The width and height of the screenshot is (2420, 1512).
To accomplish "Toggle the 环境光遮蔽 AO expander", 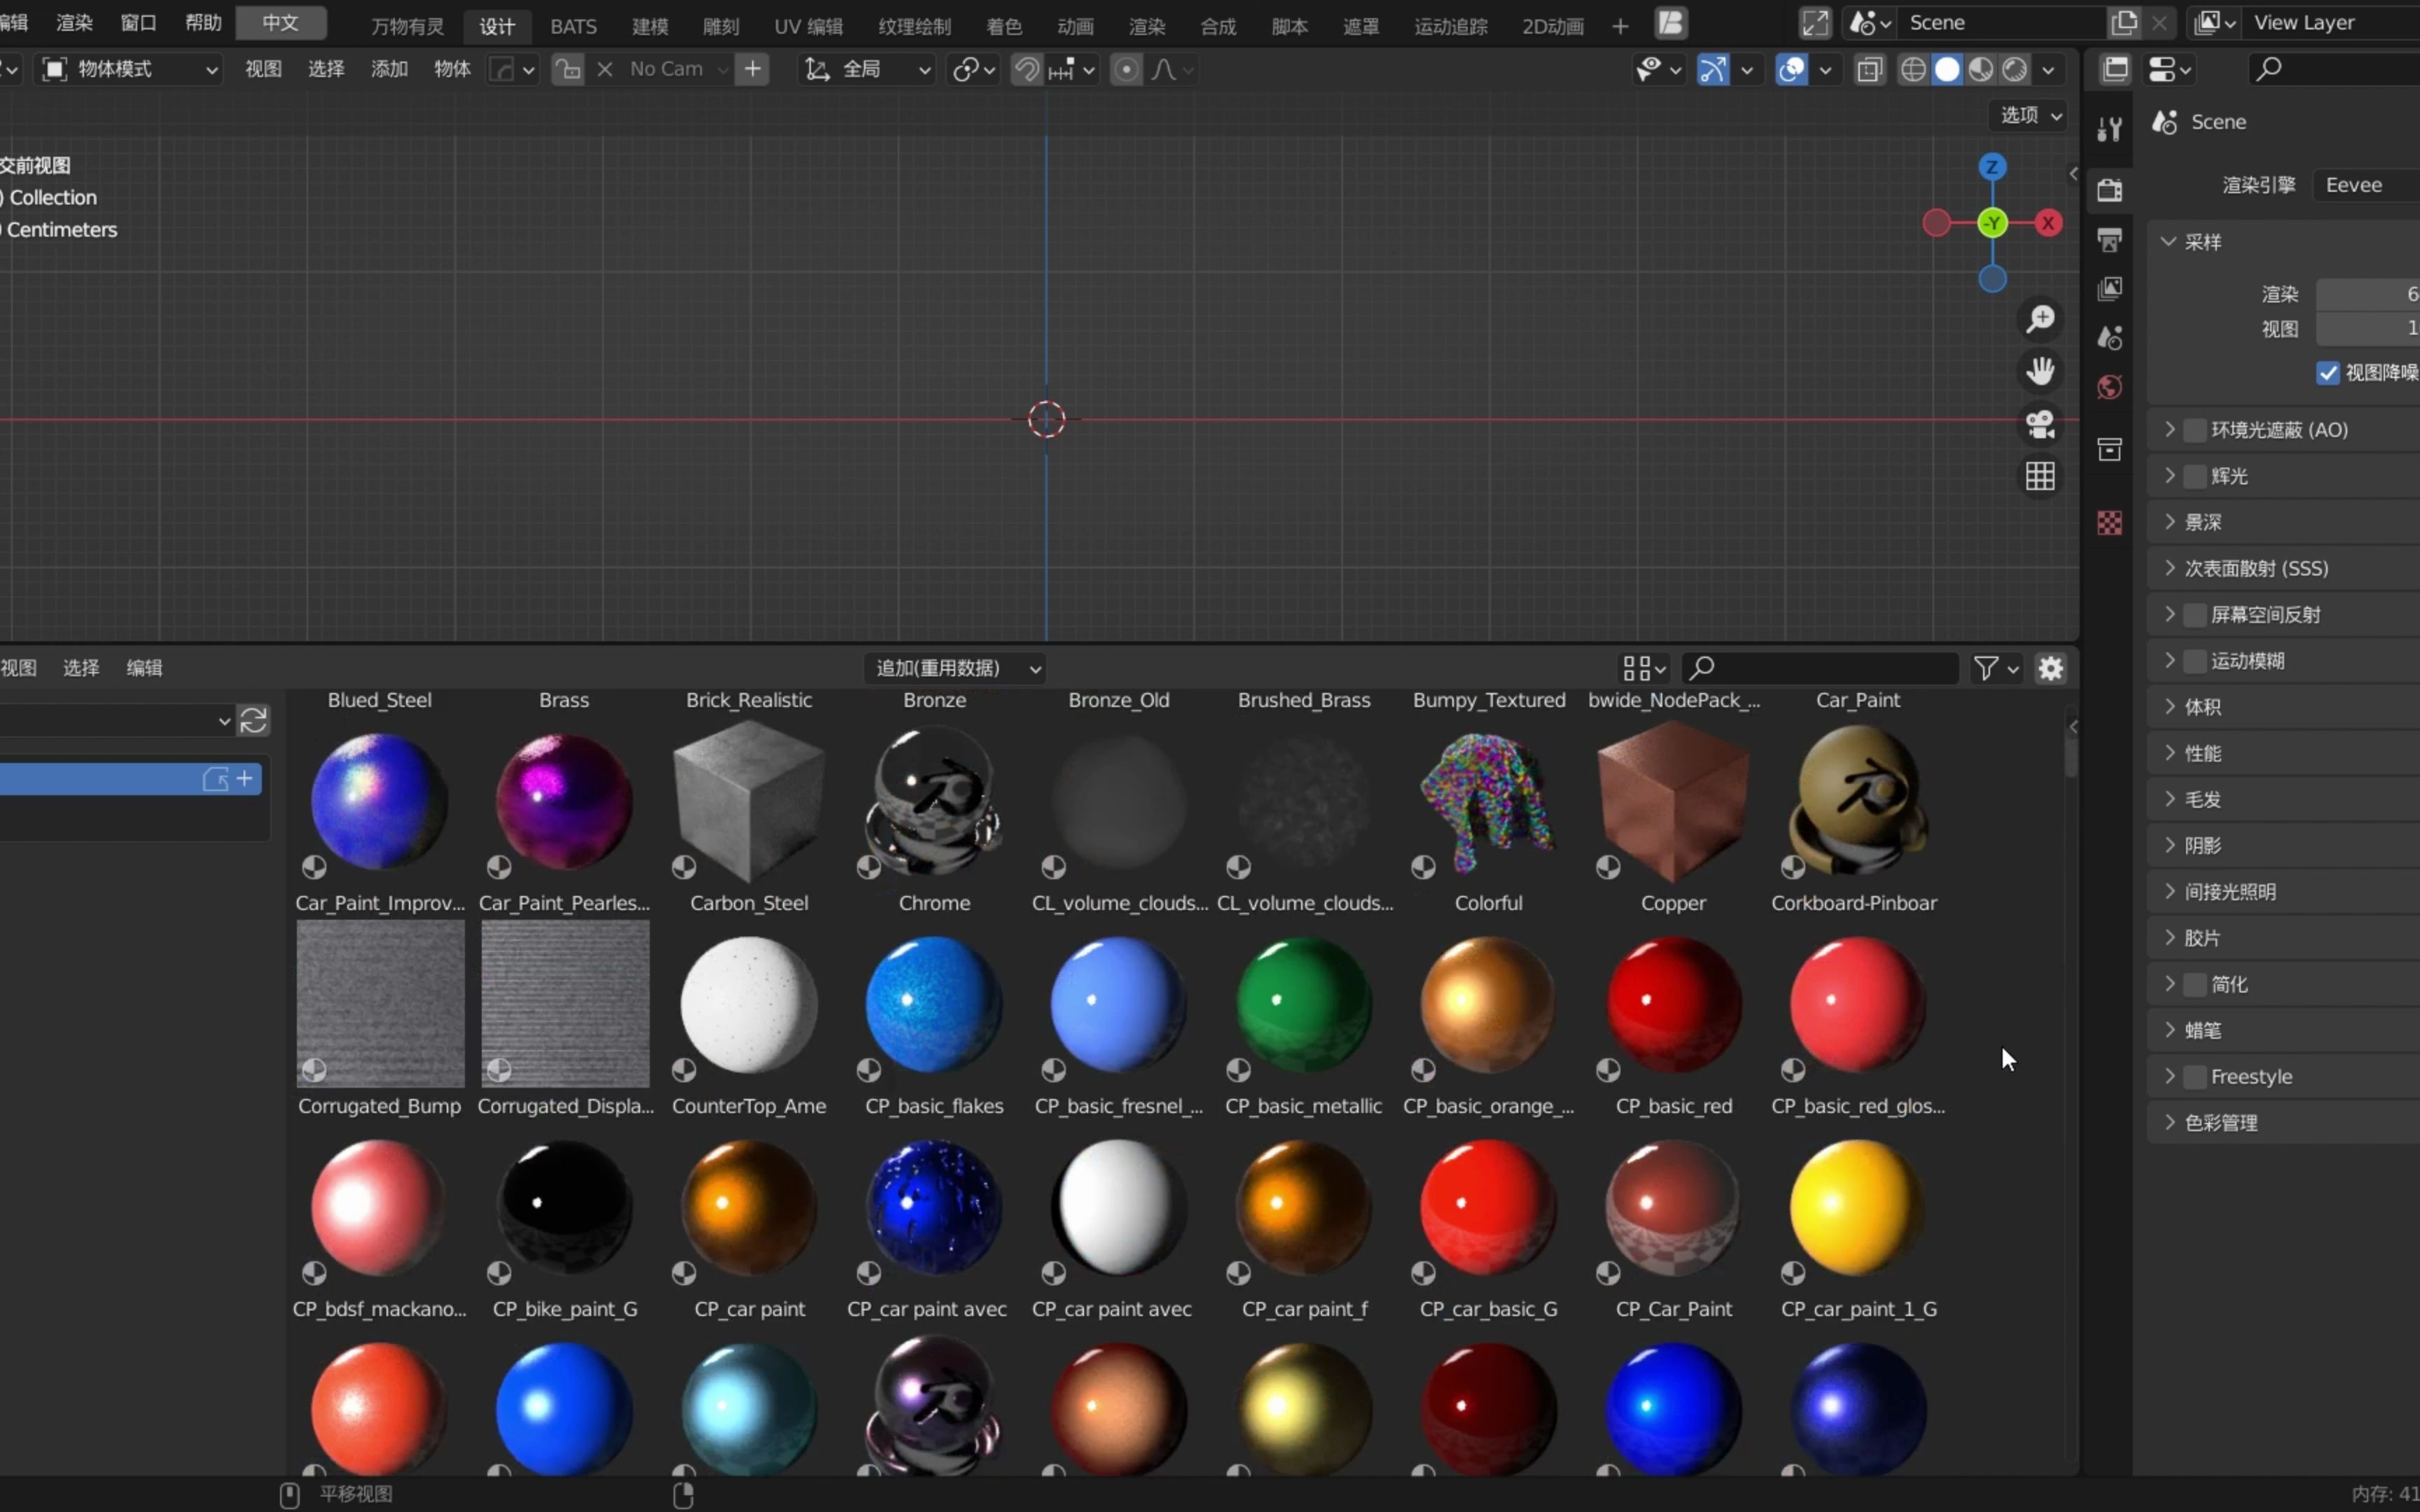I will (2167, 428).
